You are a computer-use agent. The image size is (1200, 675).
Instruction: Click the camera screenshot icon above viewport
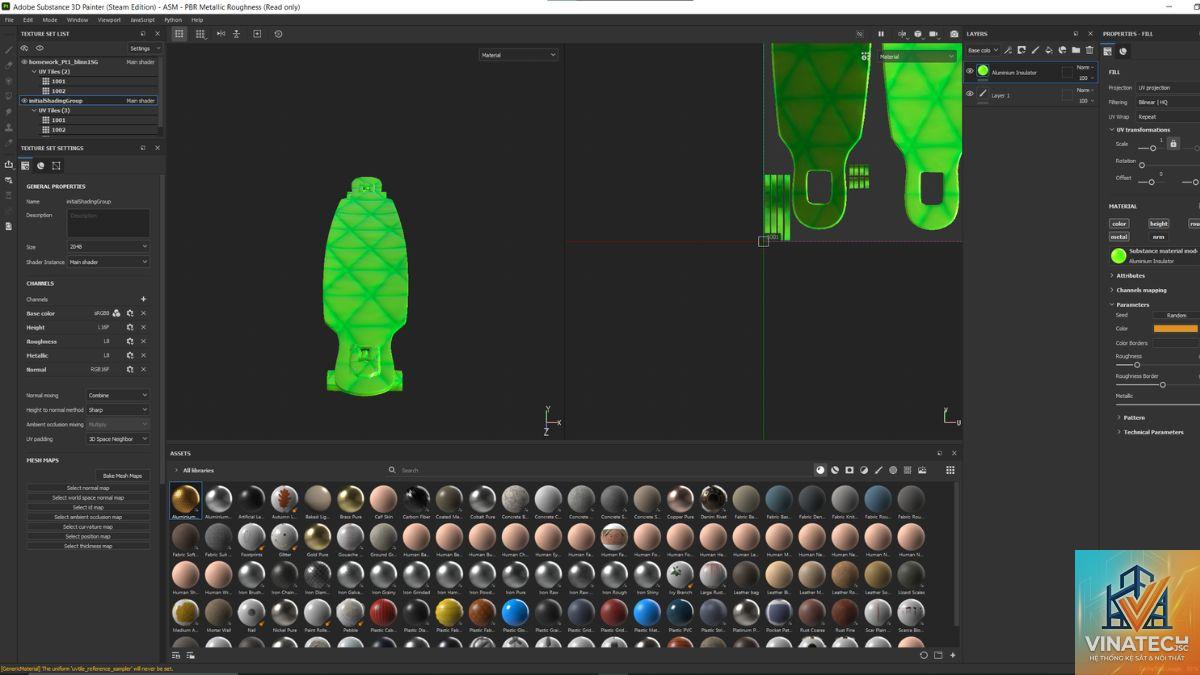pos(954,34)
